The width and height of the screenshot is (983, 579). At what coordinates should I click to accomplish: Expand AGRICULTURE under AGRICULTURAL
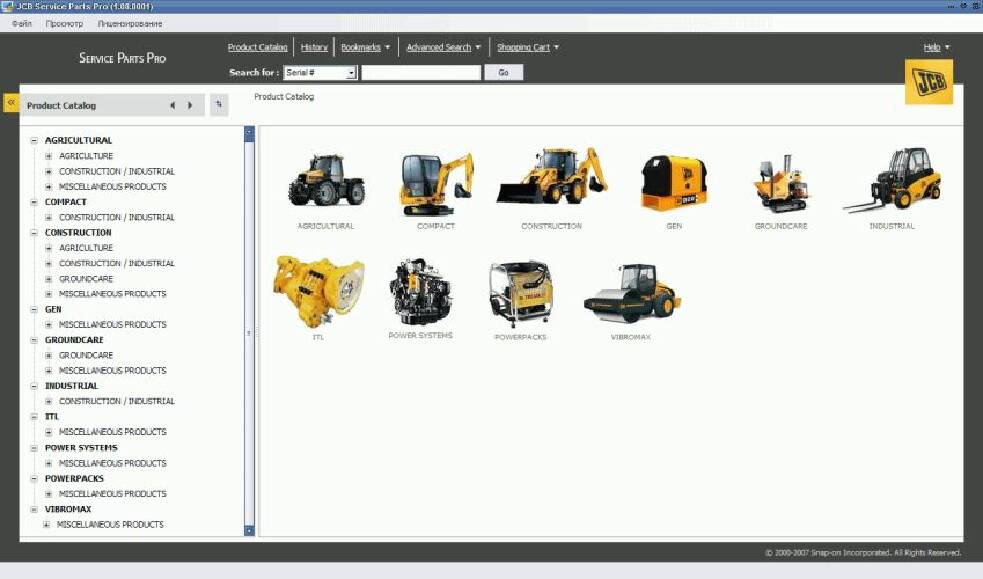(x=48, y=156)
